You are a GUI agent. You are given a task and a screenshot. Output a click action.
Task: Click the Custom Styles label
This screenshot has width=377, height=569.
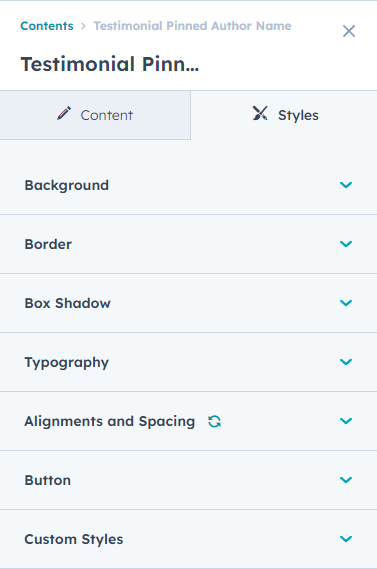(74, 539)
